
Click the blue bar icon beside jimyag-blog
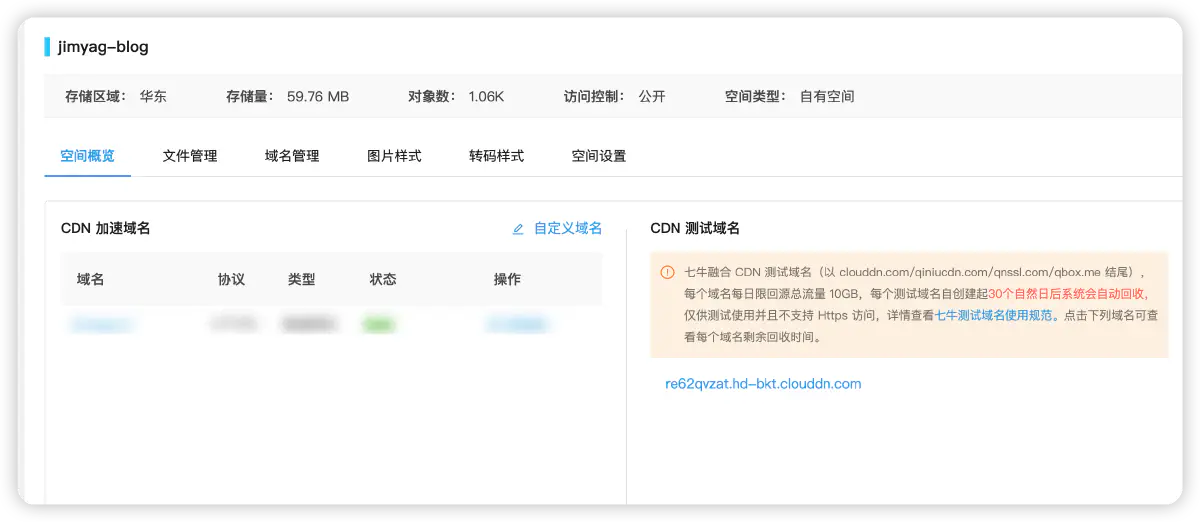[x=47, y=47]
